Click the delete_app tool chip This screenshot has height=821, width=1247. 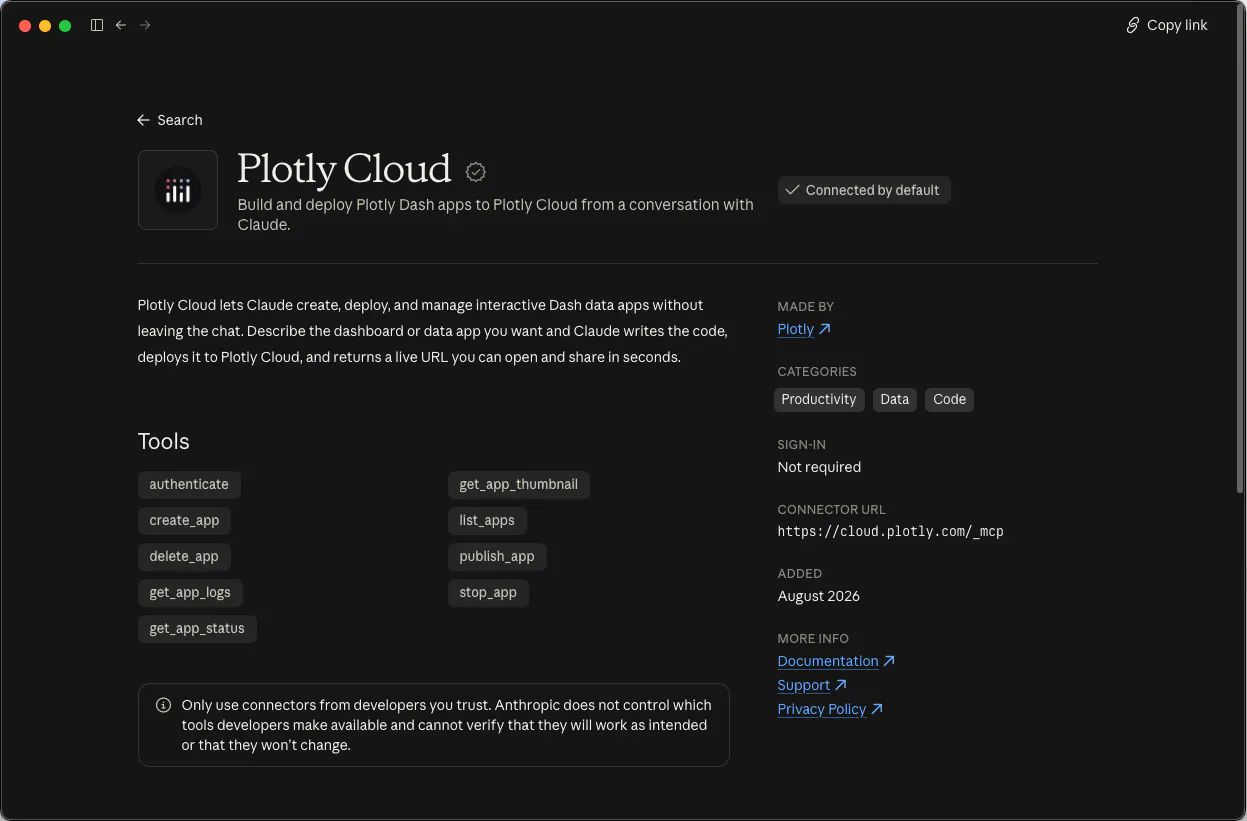pos(184,556)
